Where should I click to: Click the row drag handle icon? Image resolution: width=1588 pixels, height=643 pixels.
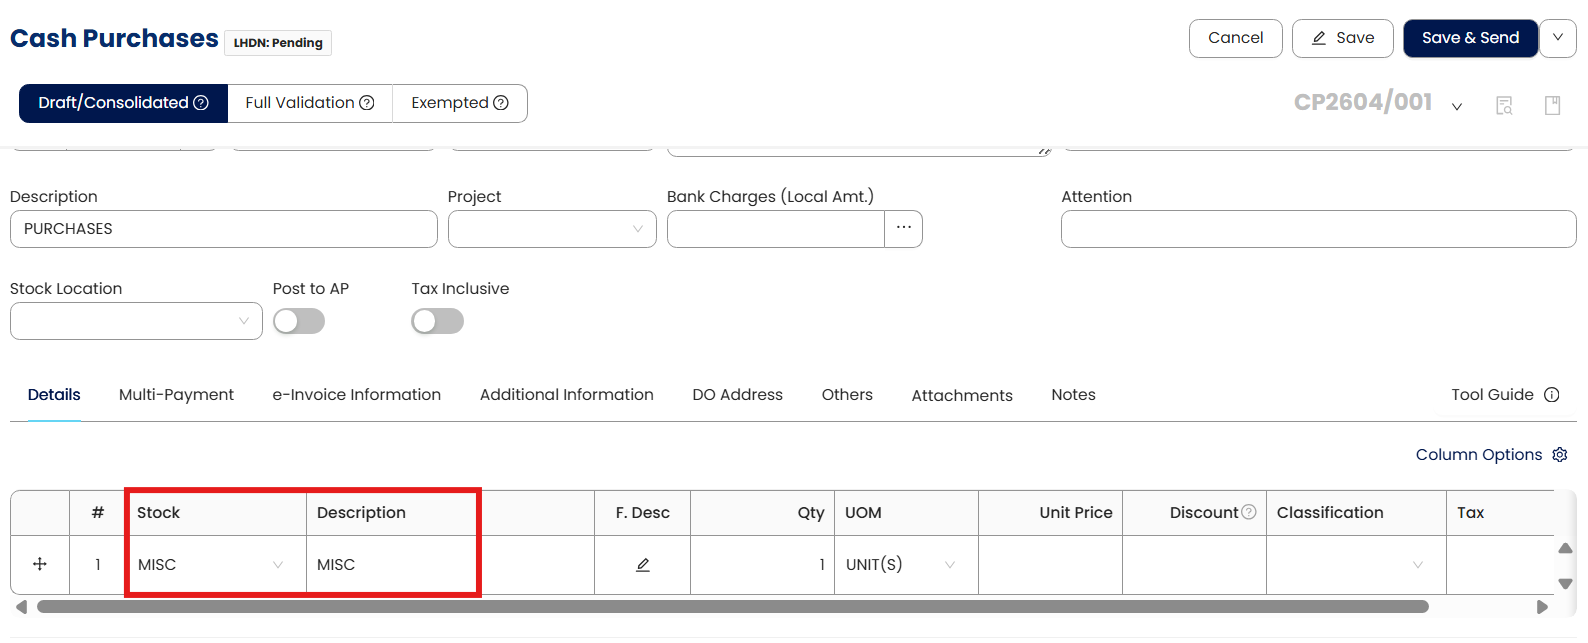(x=40, y=564)
